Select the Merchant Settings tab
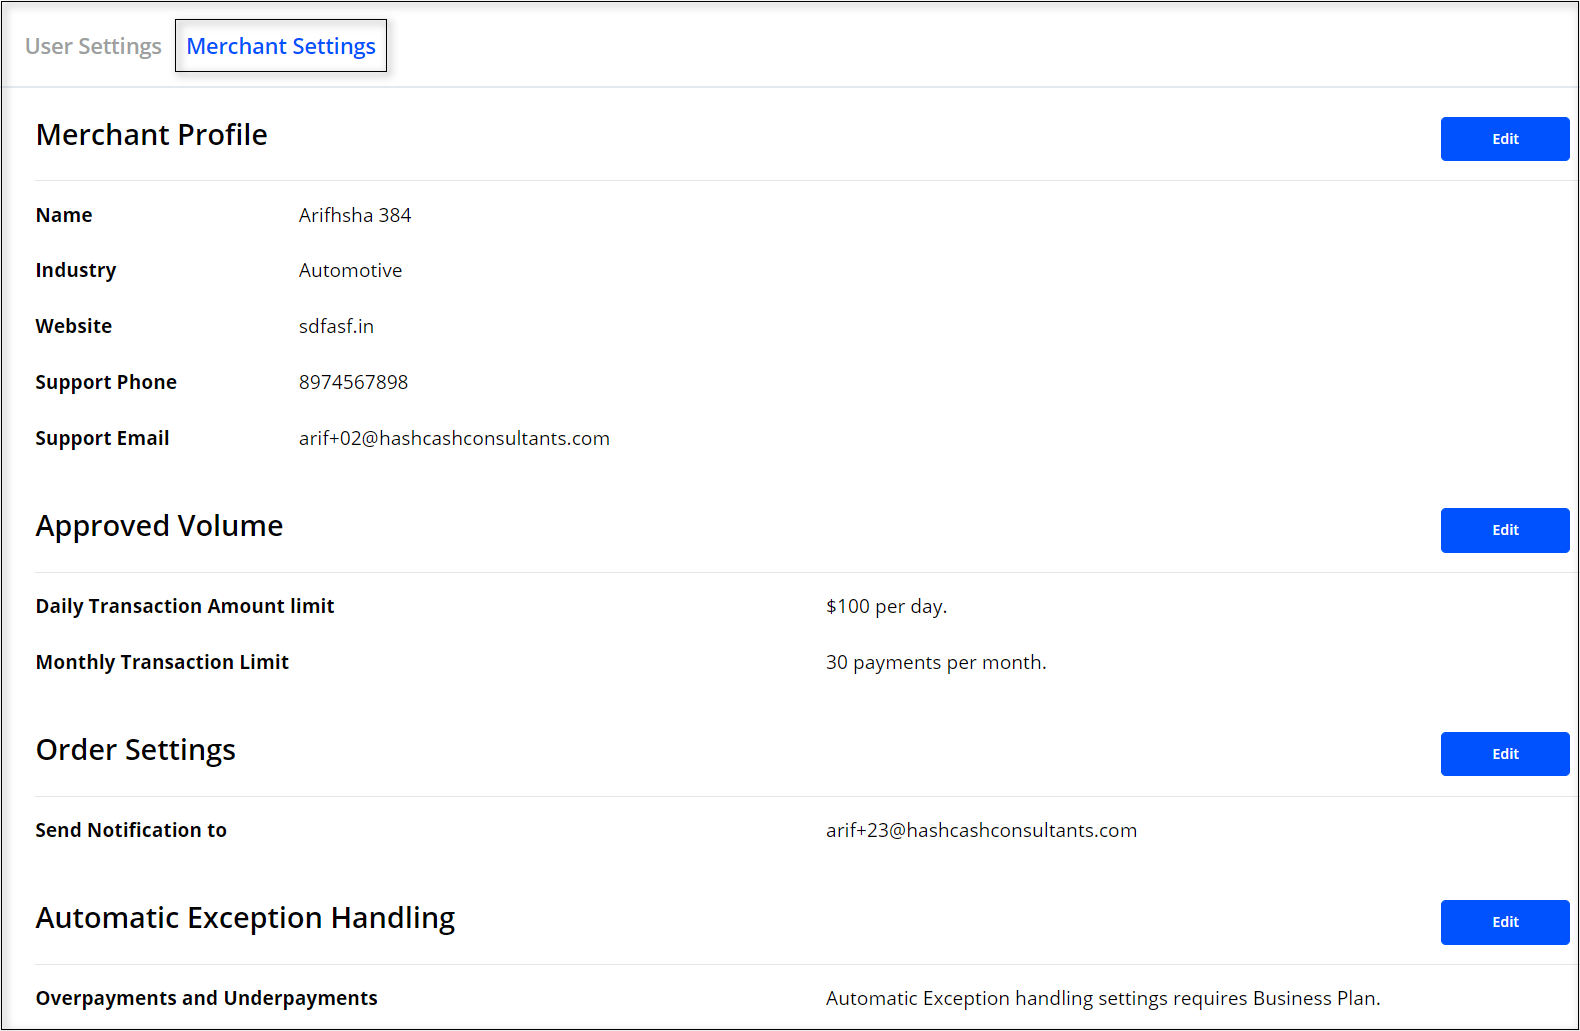Viewport: 1580px width, 1031px height. pos(281,47)
